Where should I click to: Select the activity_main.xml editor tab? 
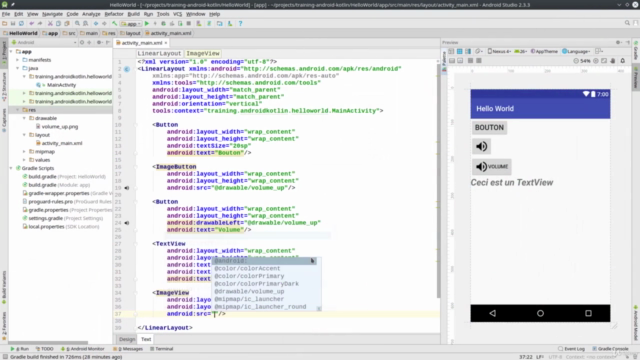tap(142, 42)
